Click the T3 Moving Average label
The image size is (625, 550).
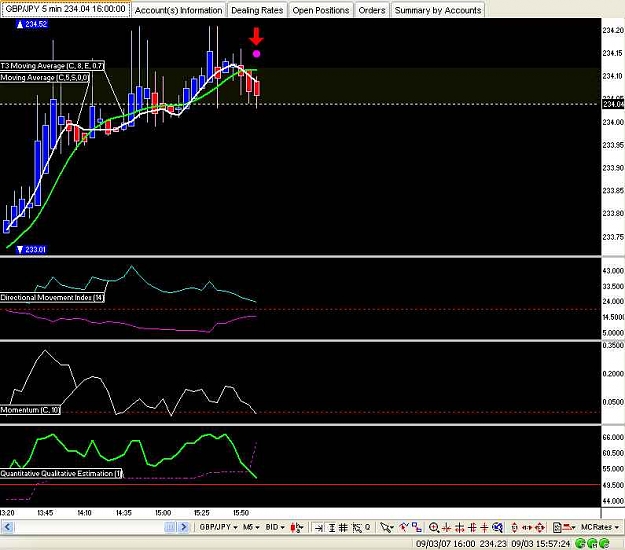(x=52, y=66)
